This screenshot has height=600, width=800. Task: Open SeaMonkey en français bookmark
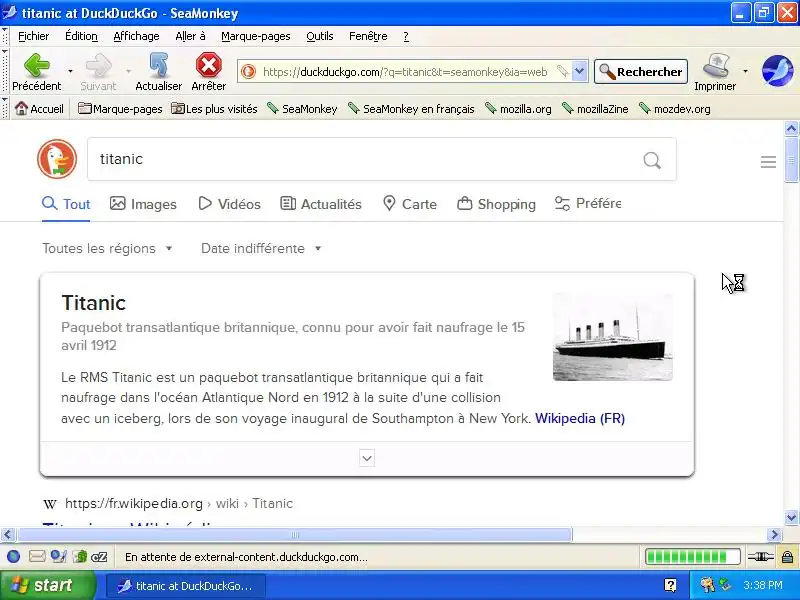411,109
